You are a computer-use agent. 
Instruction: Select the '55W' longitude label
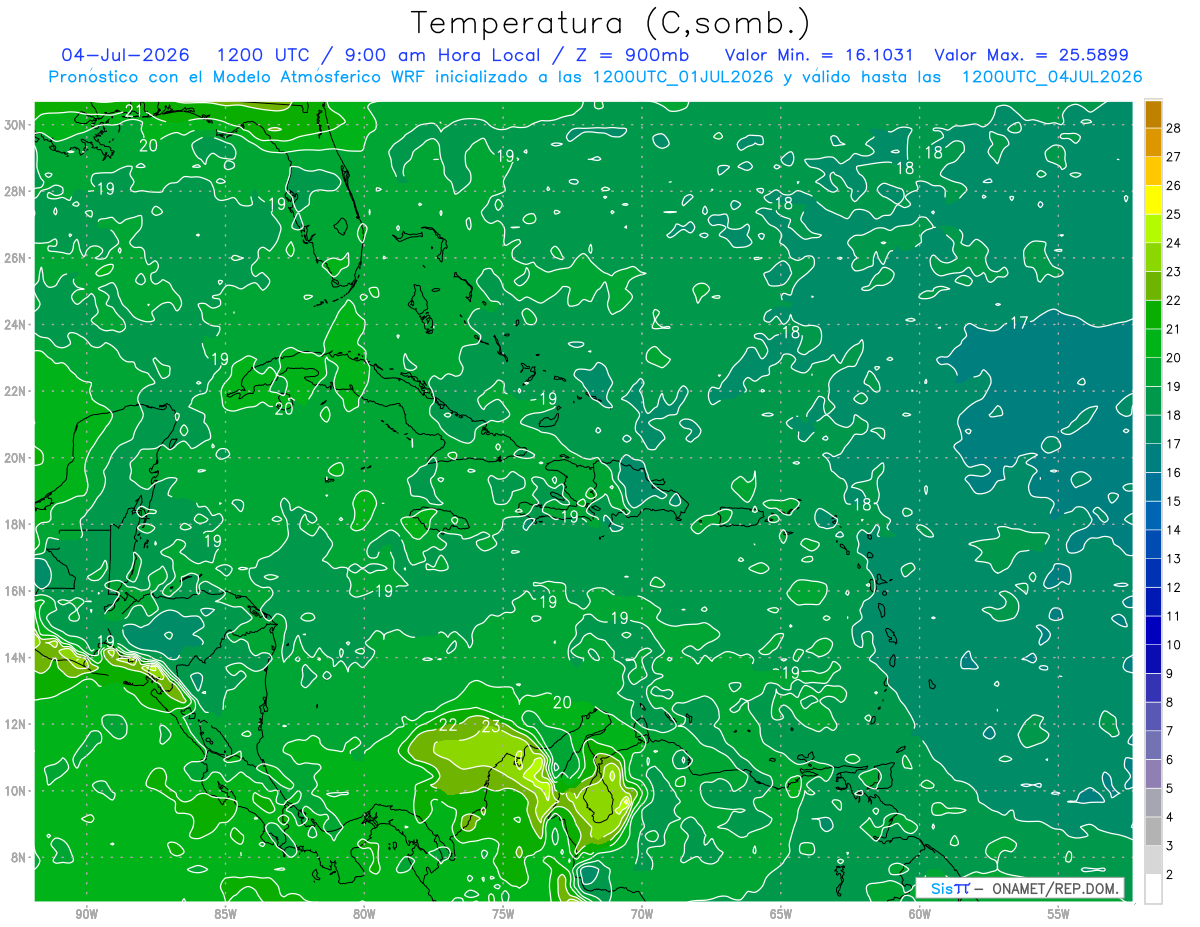pos(1059,914)
